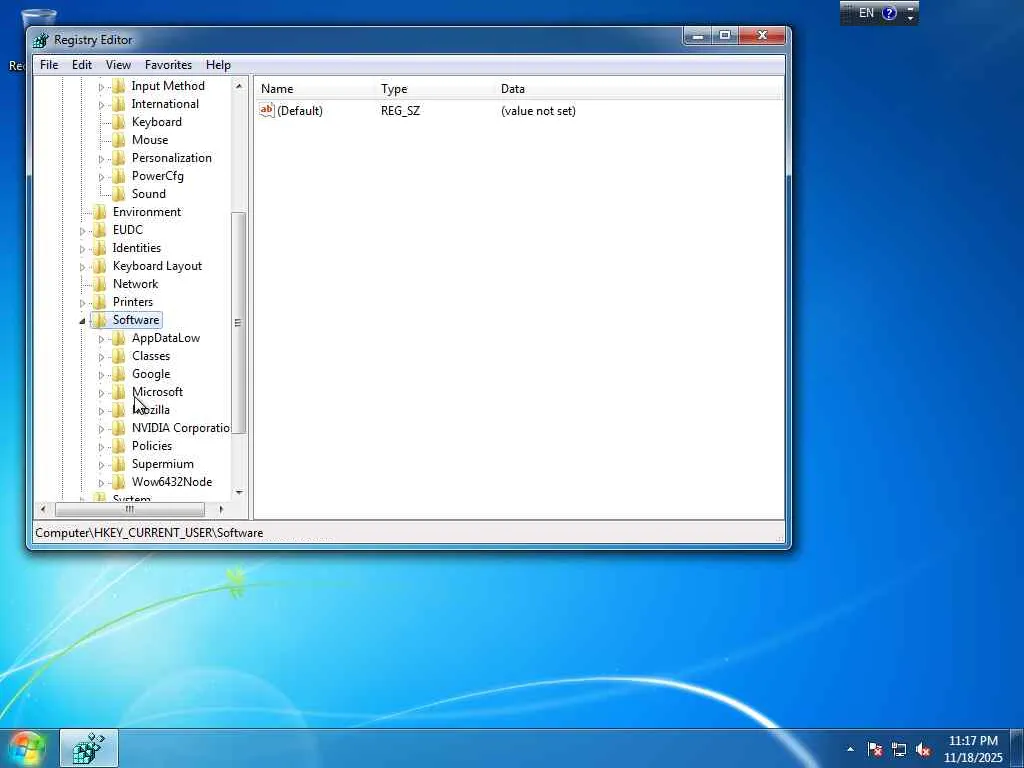This screenshot has width=1024, height=768.
Task: Expand the Input Method key
Action: pos(101,87)
